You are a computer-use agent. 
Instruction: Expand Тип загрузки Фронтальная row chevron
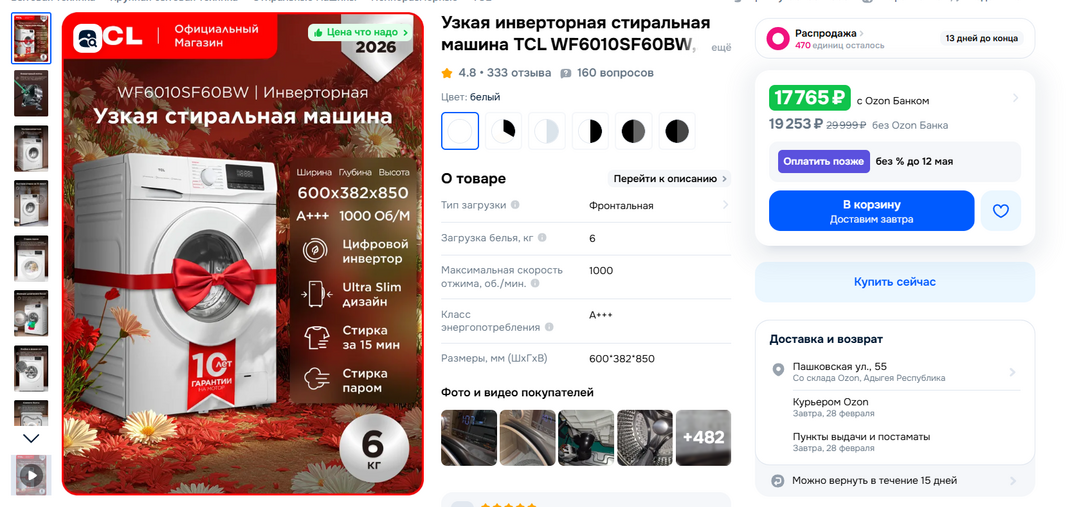pyautogui.click(x=725, y=205)
